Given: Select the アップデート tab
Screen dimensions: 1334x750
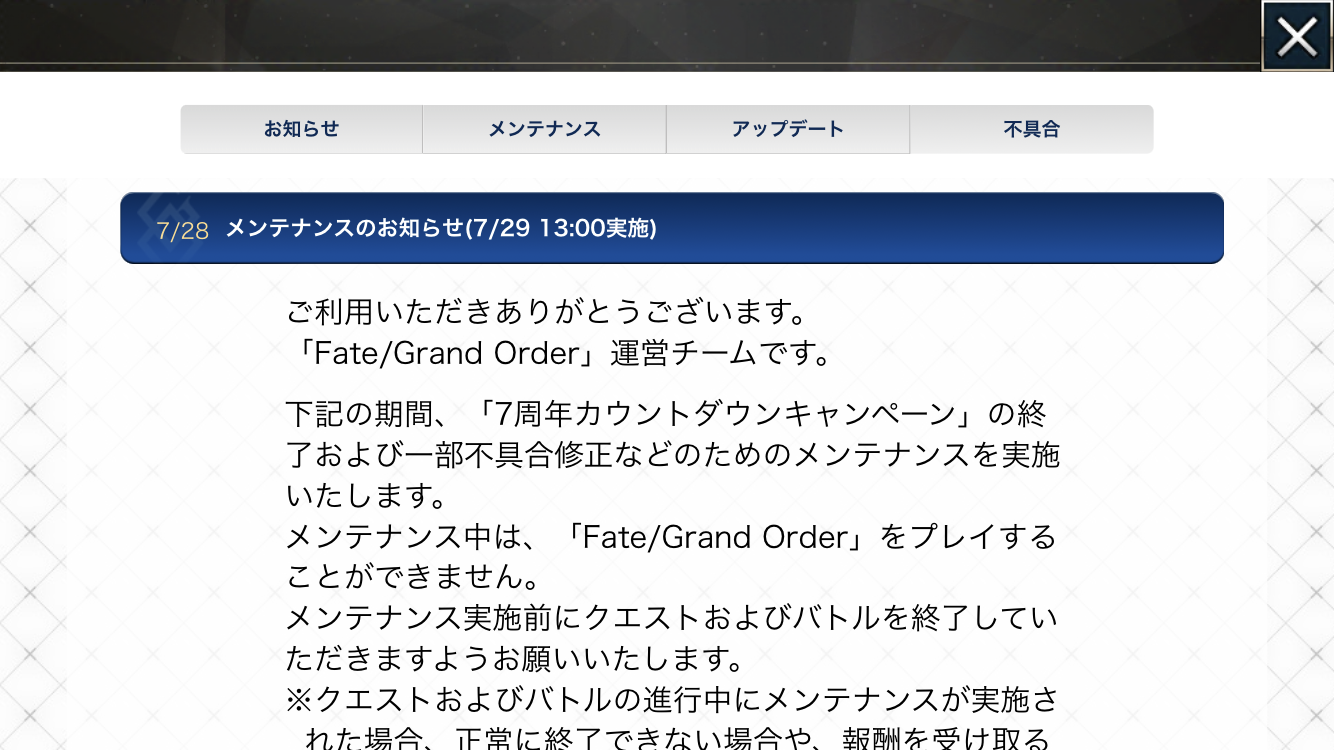Looking at the screenshot, I should (787, 129).
